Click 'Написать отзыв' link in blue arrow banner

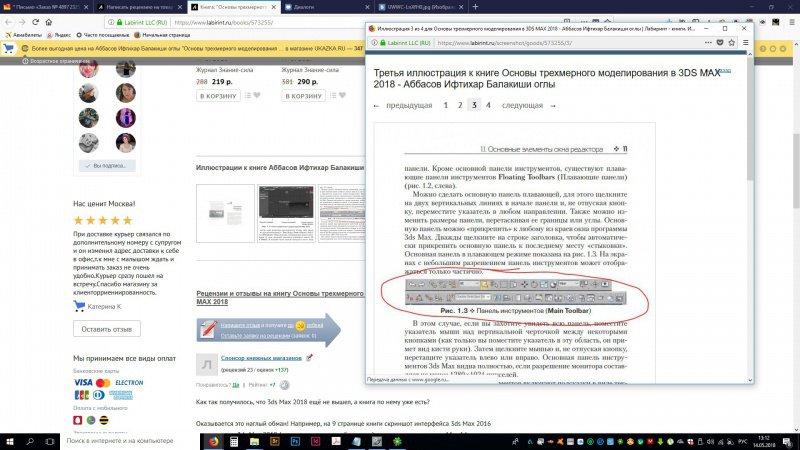[x=240, y=325]
